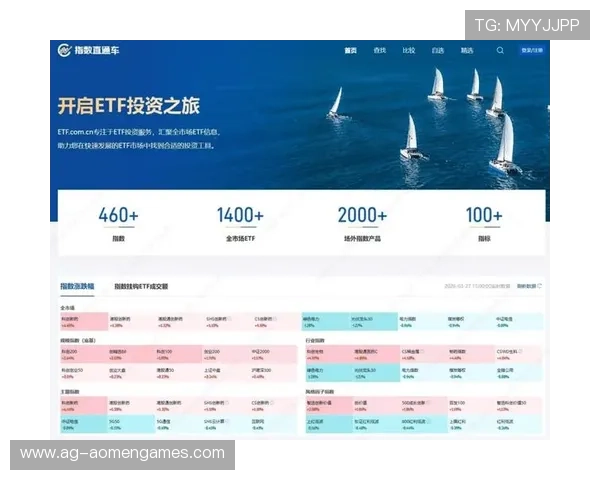Open the 中证2000 index cell
This screenshot has width=600, height=480.
tap(273, 354)
